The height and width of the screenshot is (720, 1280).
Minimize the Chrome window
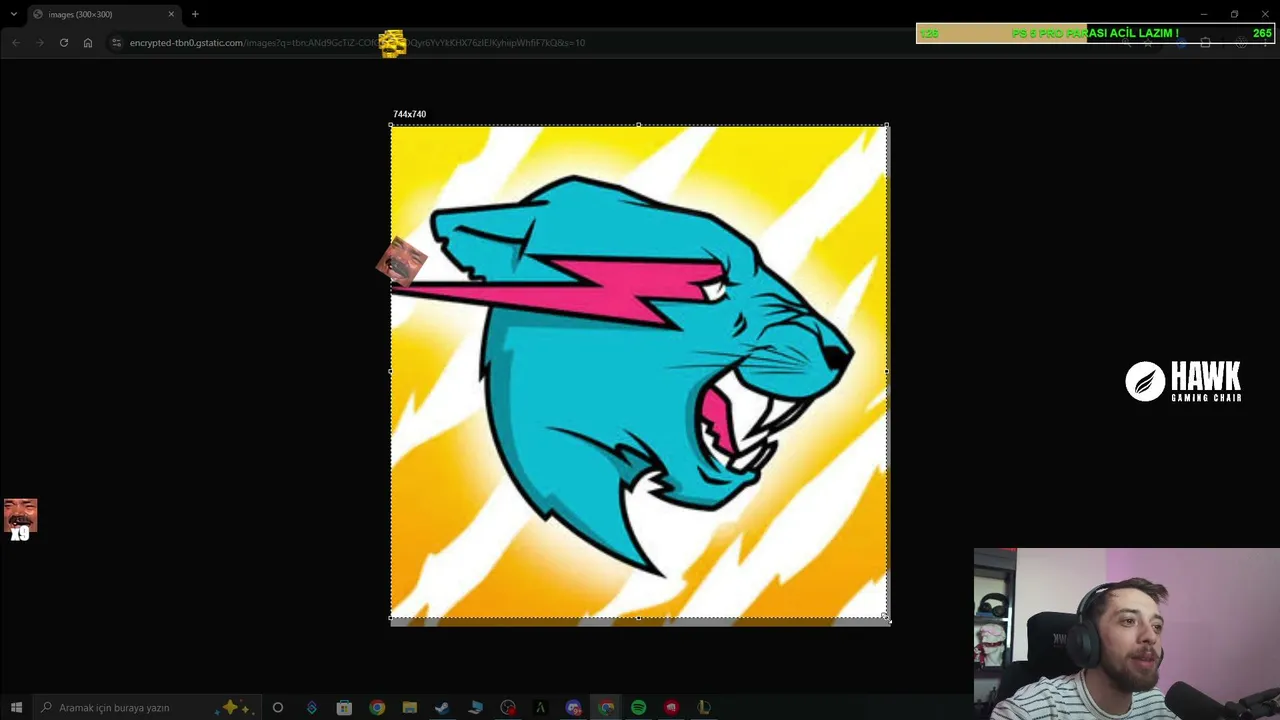click(x=1203, y=14)
